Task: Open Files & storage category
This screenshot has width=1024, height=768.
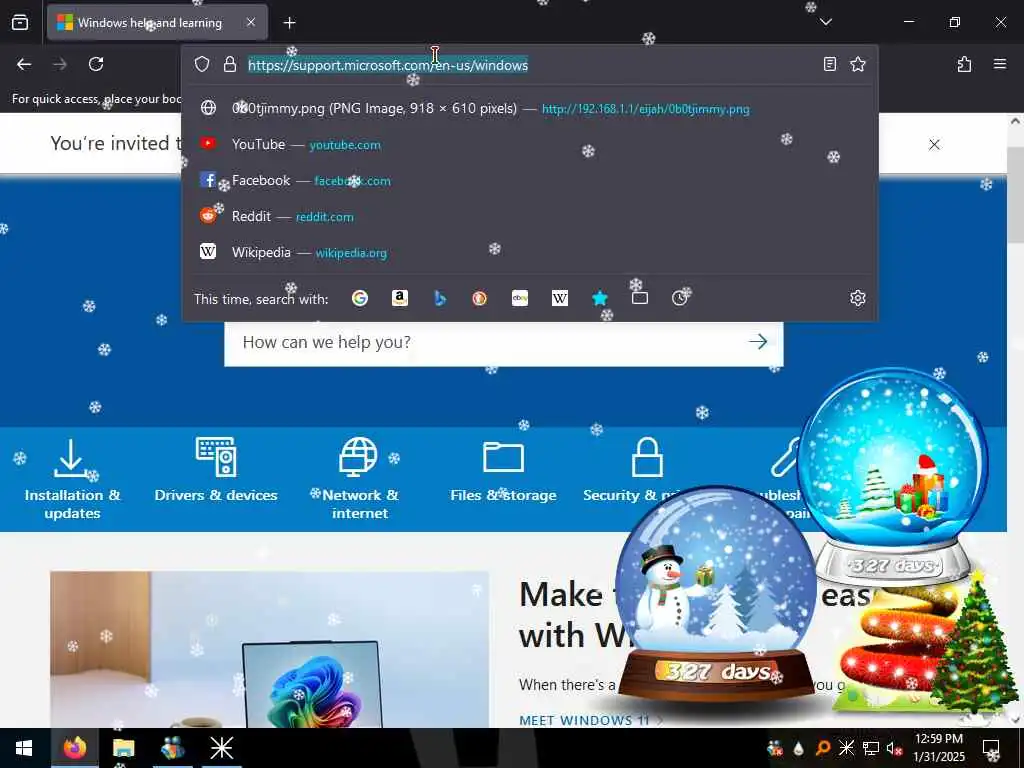Action: [x=503, y=470]
